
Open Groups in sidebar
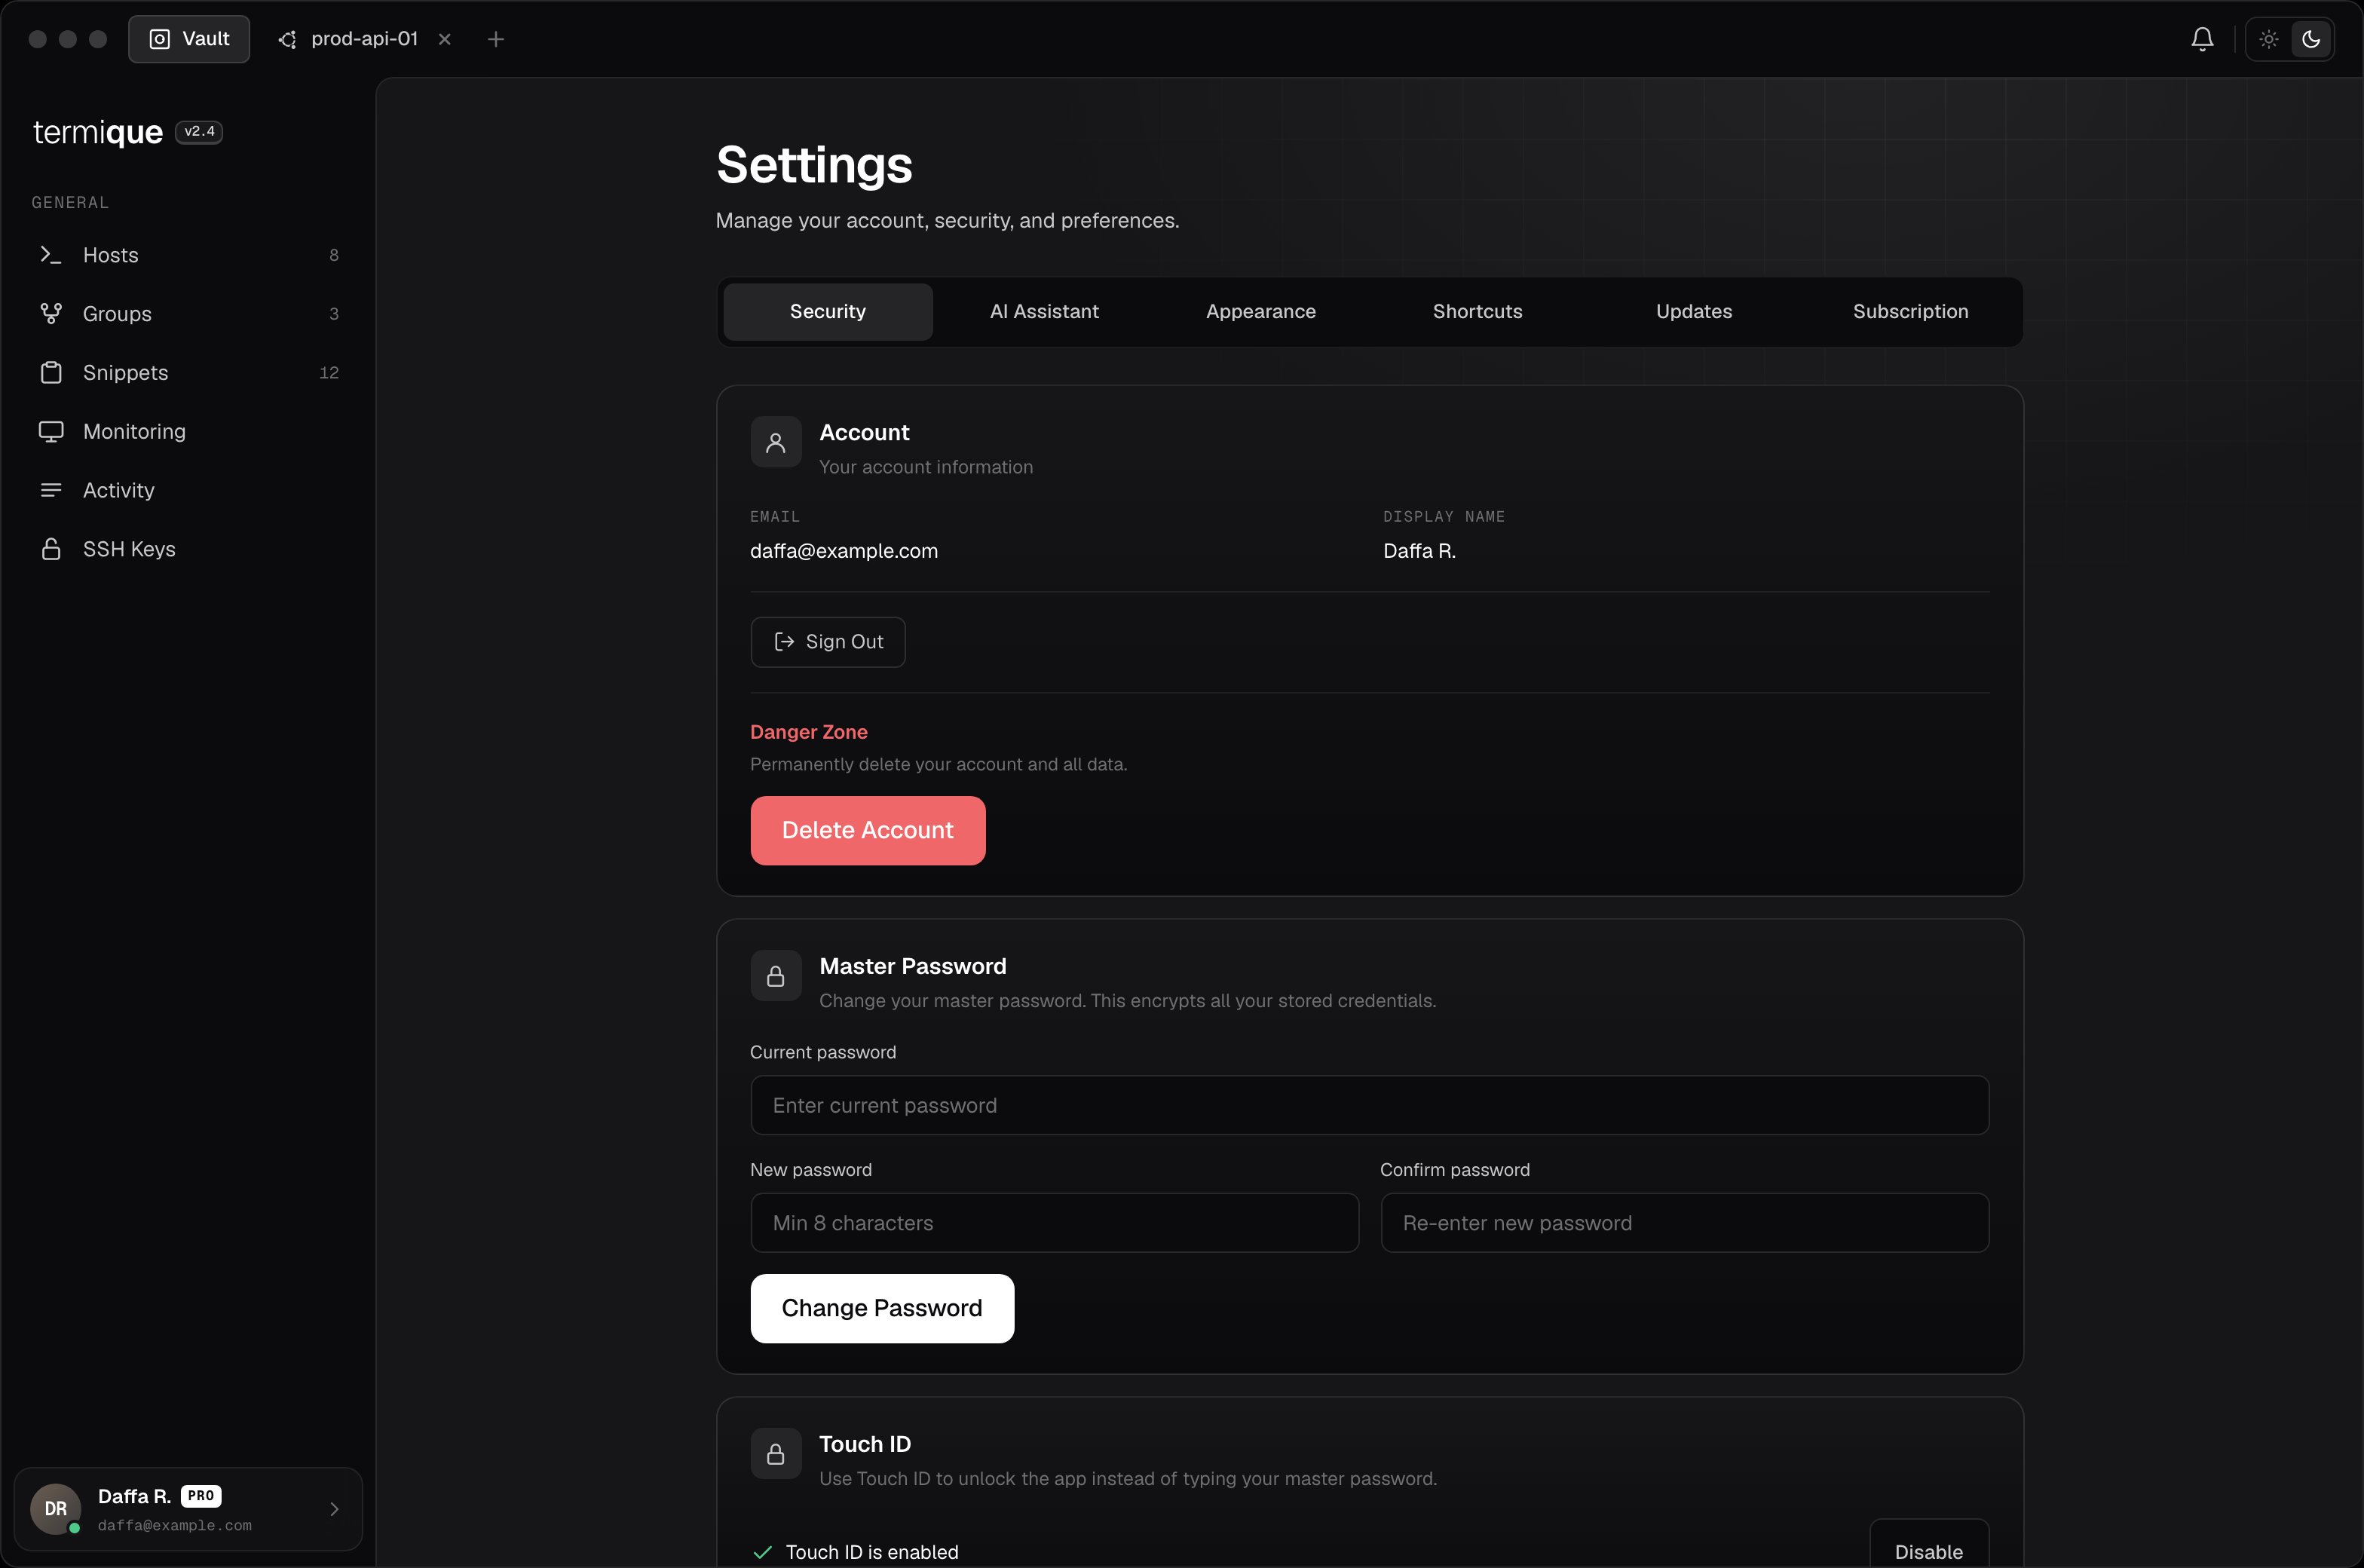(189, 314)
